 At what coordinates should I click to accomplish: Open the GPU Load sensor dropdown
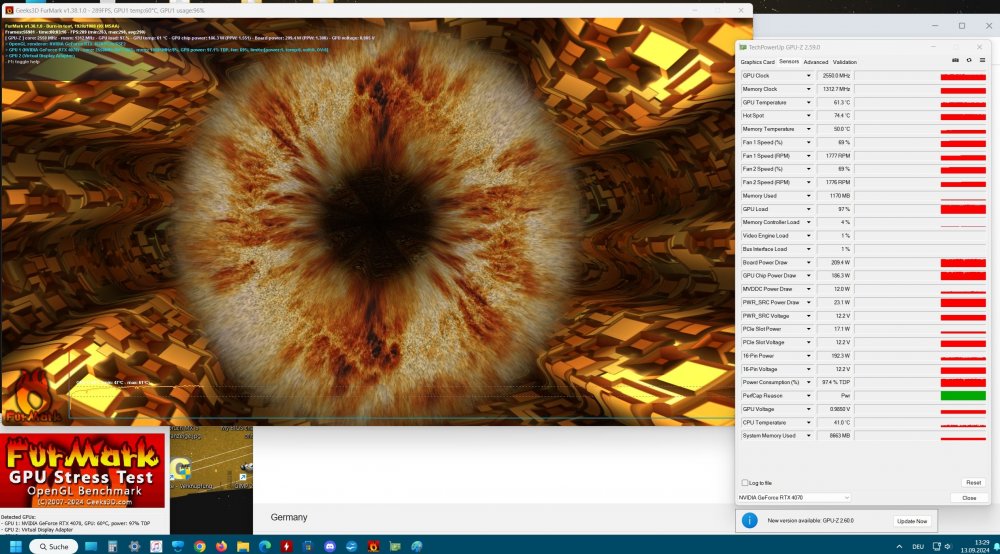click(809, 209)
